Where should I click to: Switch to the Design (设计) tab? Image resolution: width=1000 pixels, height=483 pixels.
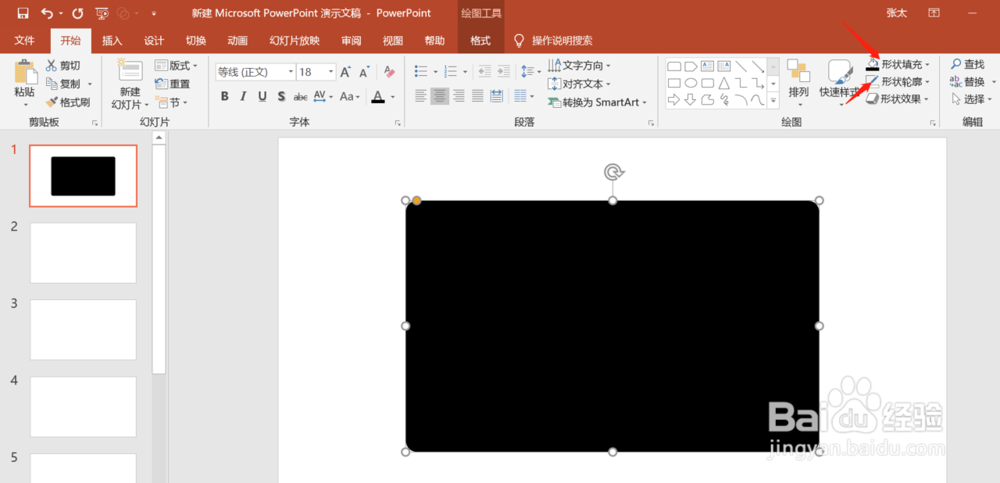(x=154, y=41)
